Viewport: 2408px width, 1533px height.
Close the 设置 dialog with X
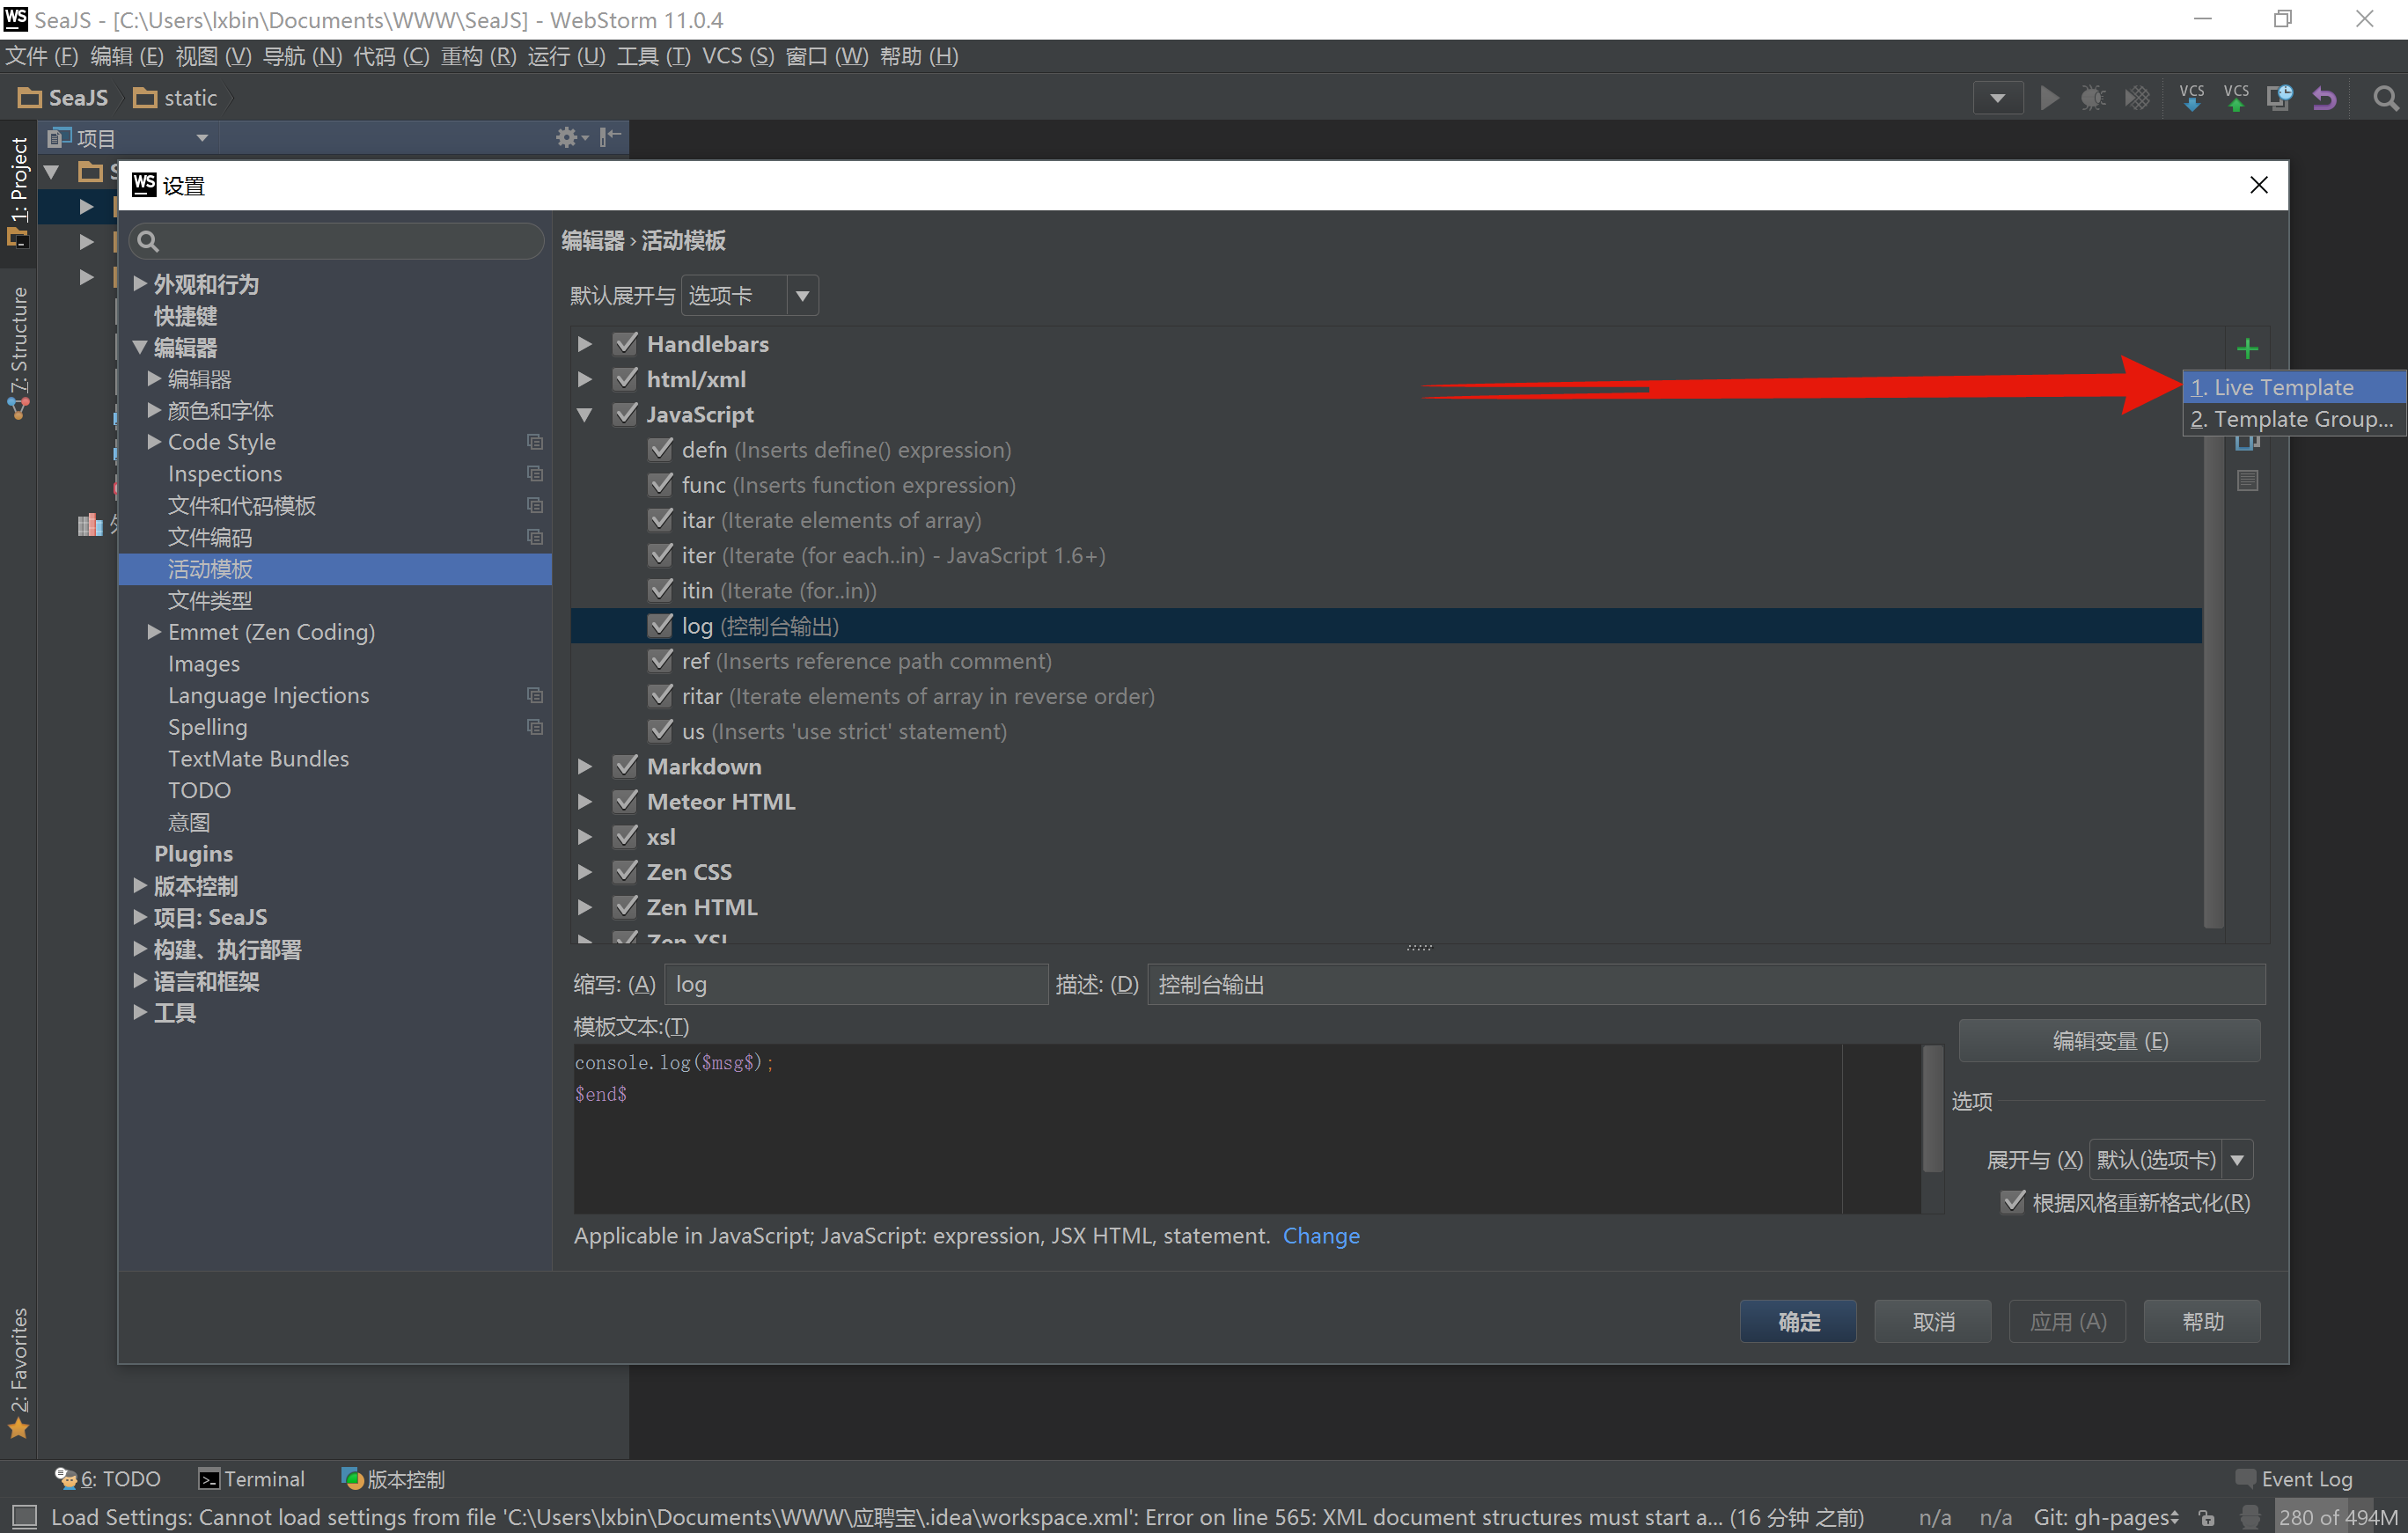click(x=2258, y=185)
